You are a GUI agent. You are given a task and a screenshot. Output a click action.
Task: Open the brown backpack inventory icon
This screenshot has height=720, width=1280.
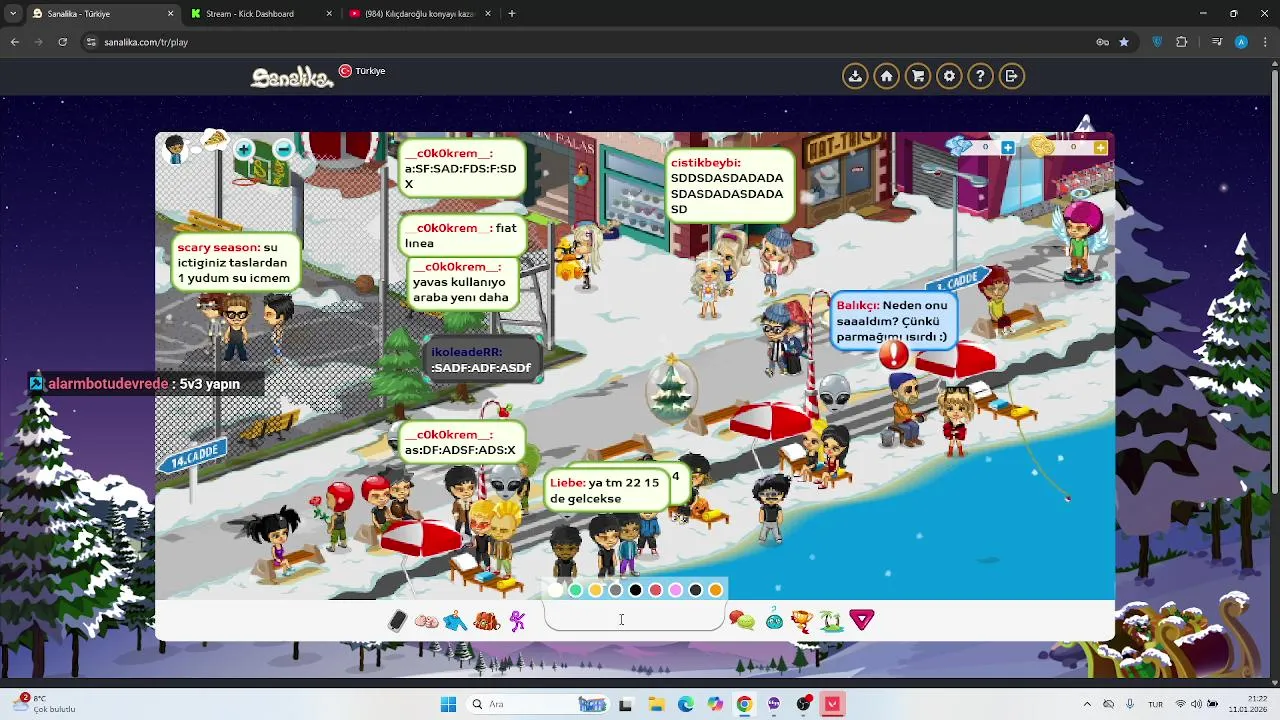(486, 621)
